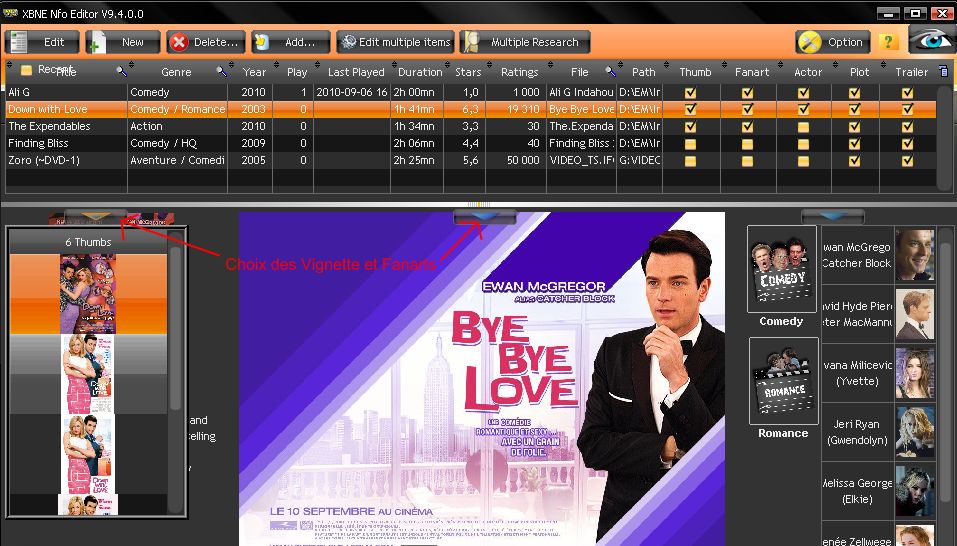Image resolution: width=957 pixels, height=546 pixels.
Task: Open the Option settings button
Action: 832,42
